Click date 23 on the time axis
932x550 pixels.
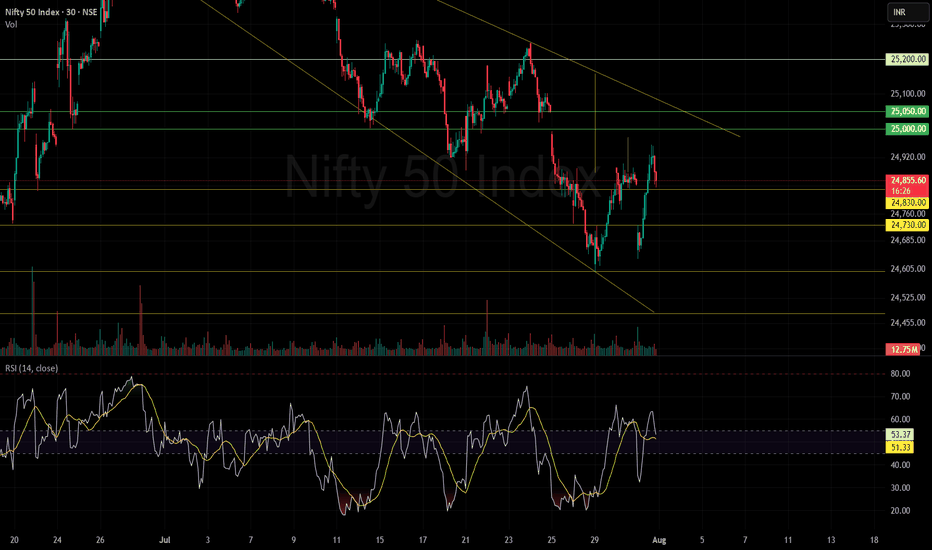pos(508,540)
